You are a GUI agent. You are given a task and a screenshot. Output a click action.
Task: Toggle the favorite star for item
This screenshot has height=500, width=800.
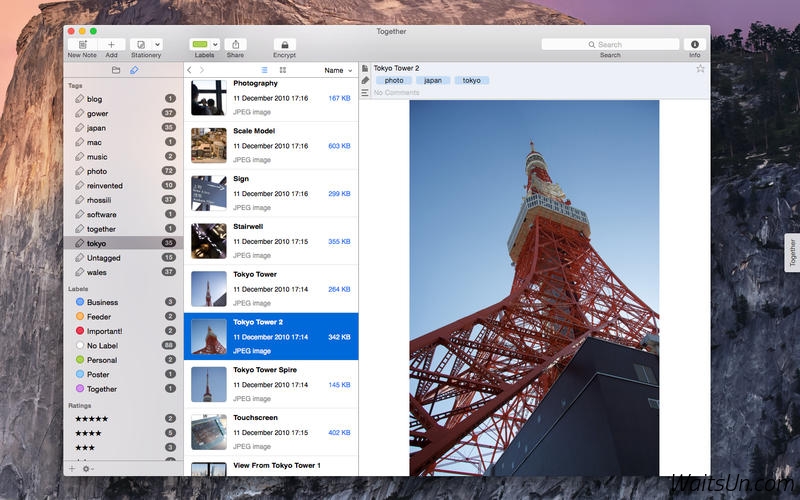700,68
